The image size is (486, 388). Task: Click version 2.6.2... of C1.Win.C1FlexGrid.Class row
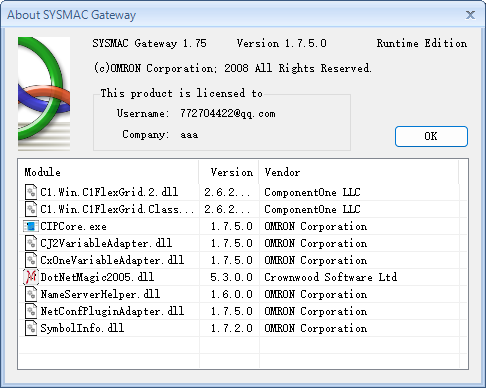(x=227, y=209)
